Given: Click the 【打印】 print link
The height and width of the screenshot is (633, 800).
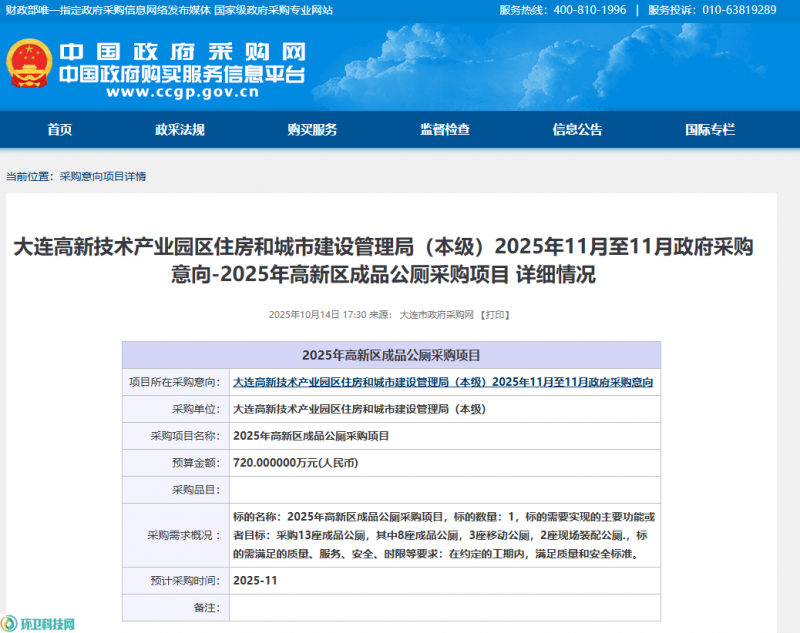Looking at the screenshot, I should (495, 314).
